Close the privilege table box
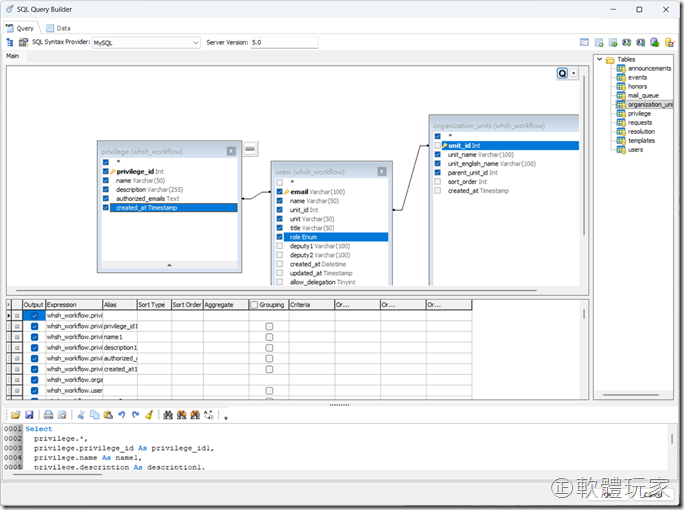Image resolution: width=684 pixels, height=510 pixels. coord(231,151)
